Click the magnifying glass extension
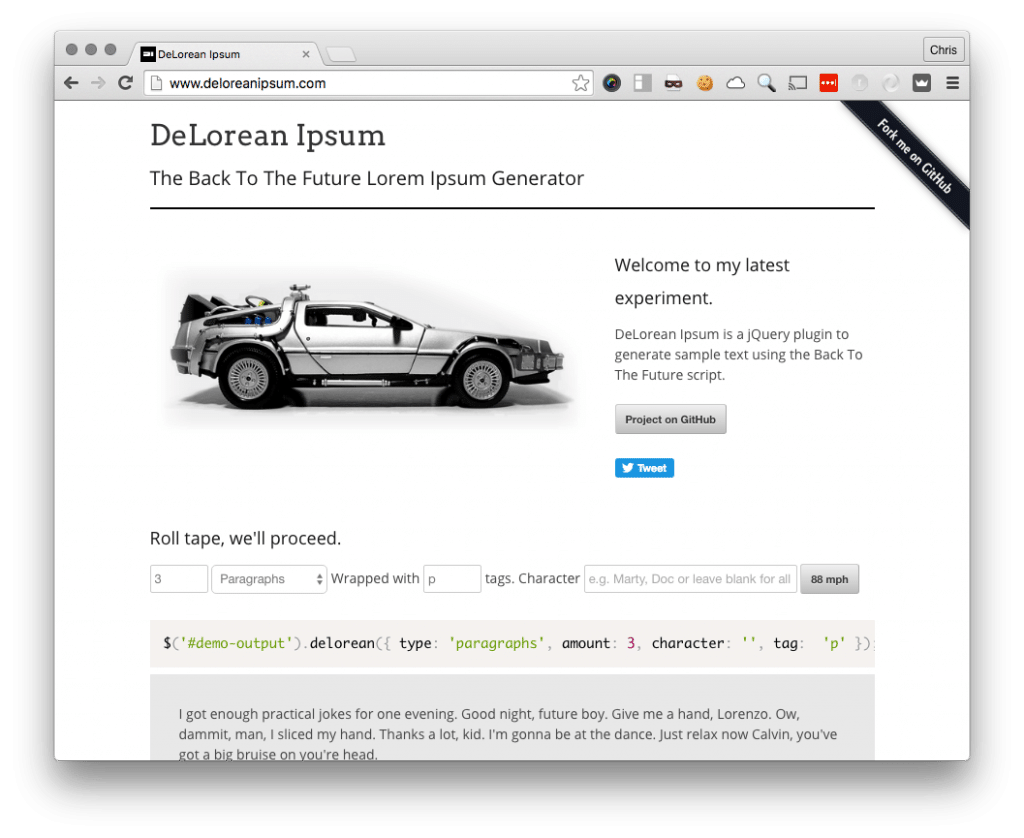The width and height of the screenshot is (1024, 838). tap(767, 83)
